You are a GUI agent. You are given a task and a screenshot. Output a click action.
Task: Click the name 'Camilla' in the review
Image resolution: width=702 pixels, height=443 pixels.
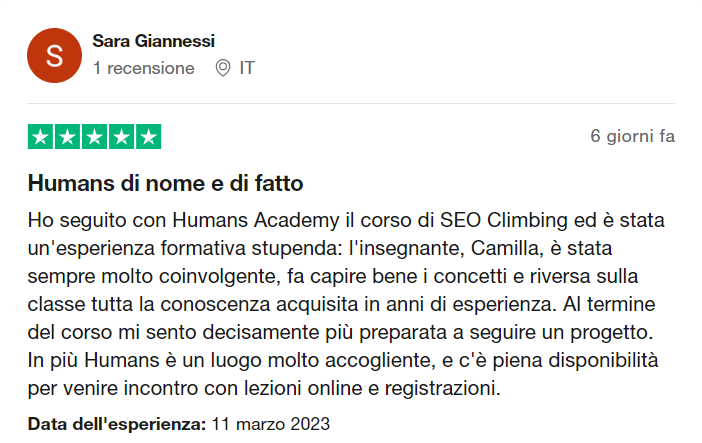pos(504,248)
